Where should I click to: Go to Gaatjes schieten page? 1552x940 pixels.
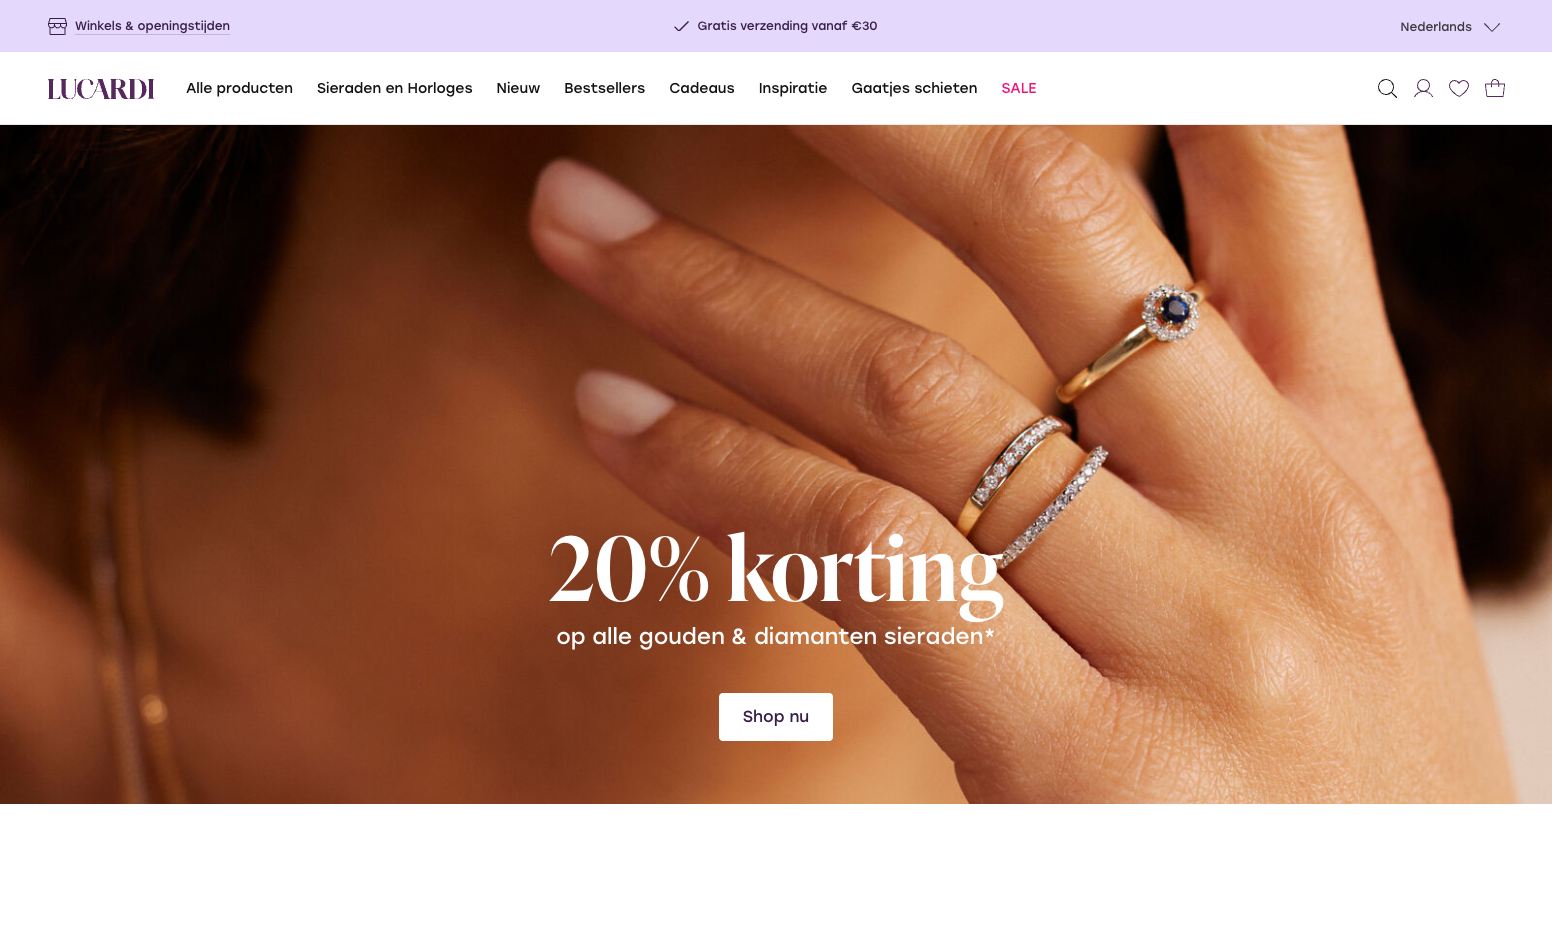[914, 88]
